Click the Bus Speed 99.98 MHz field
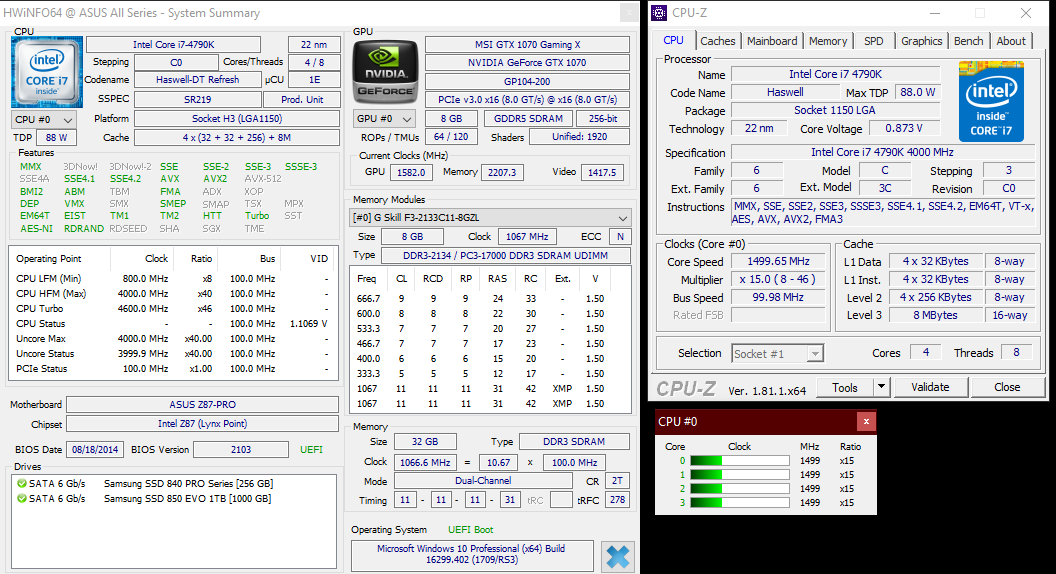 (778, 298)
